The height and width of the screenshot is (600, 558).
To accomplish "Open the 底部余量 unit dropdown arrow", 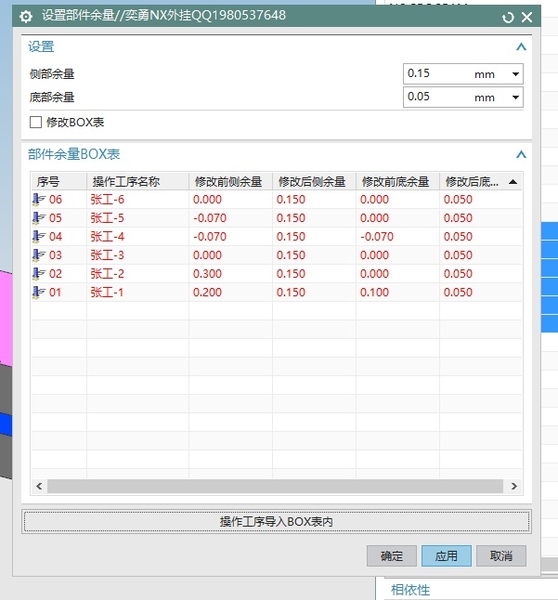I will 516,97.
